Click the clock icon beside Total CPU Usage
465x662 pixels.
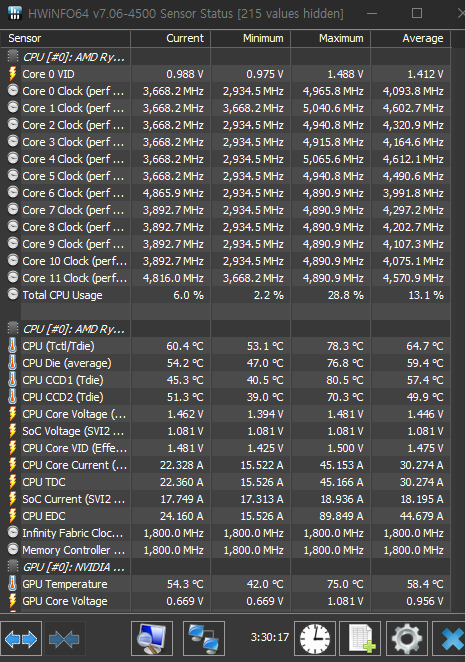[x=13, y=294]
